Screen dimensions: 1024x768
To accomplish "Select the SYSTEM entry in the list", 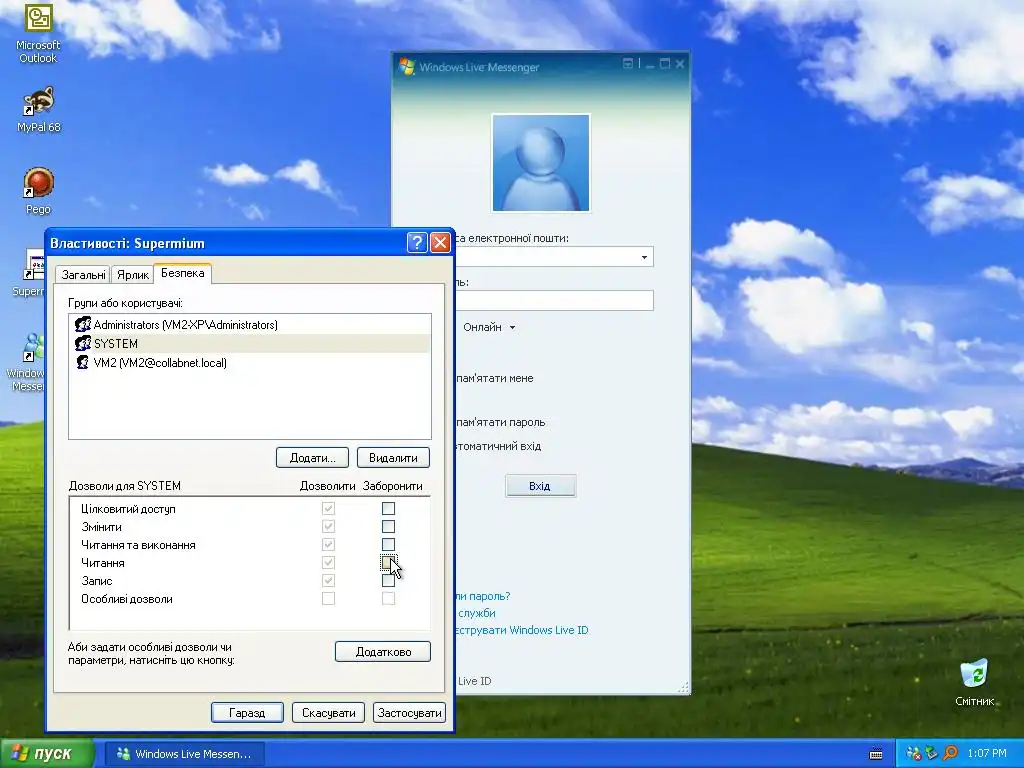I will click(250, 344).
